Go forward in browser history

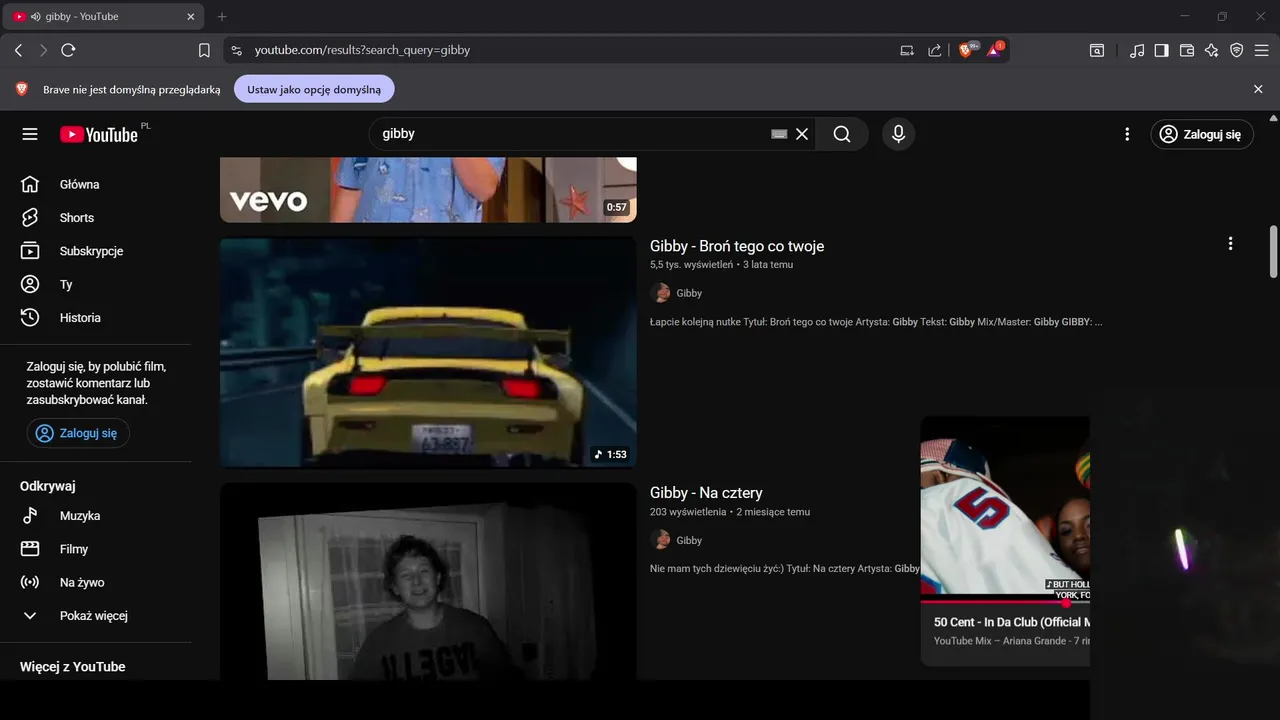(43, 50)
